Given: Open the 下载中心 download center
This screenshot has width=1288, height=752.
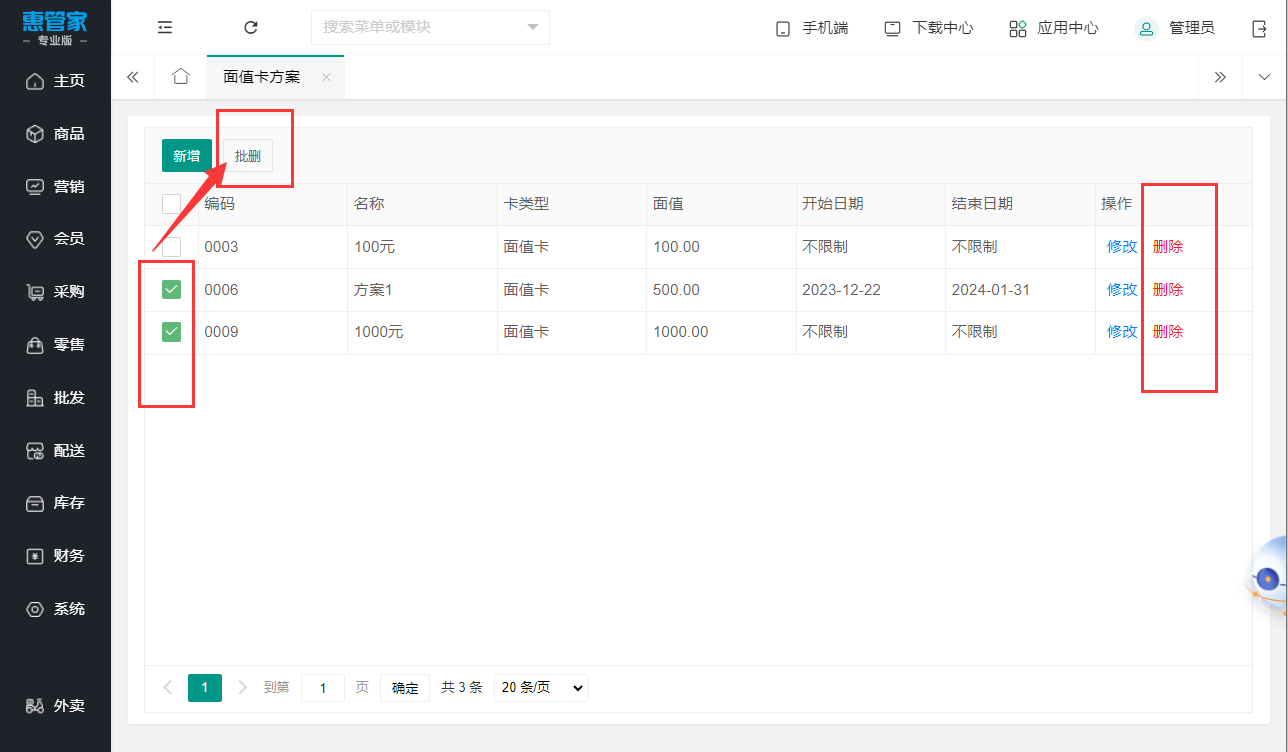Looking at the screenshot, I should (x=929, y=28).
